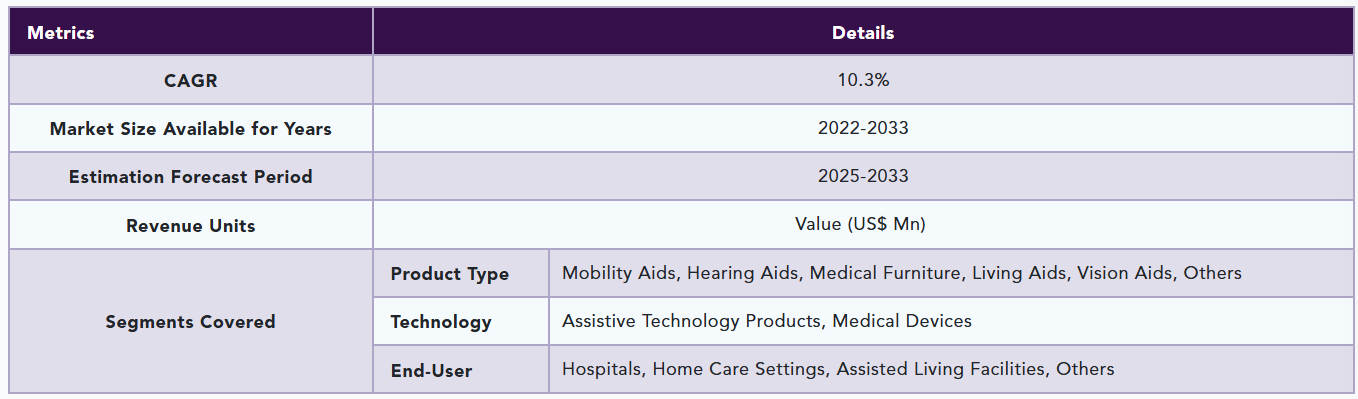
Task: Click the Metrics header cell
Action: click(191, 32)
